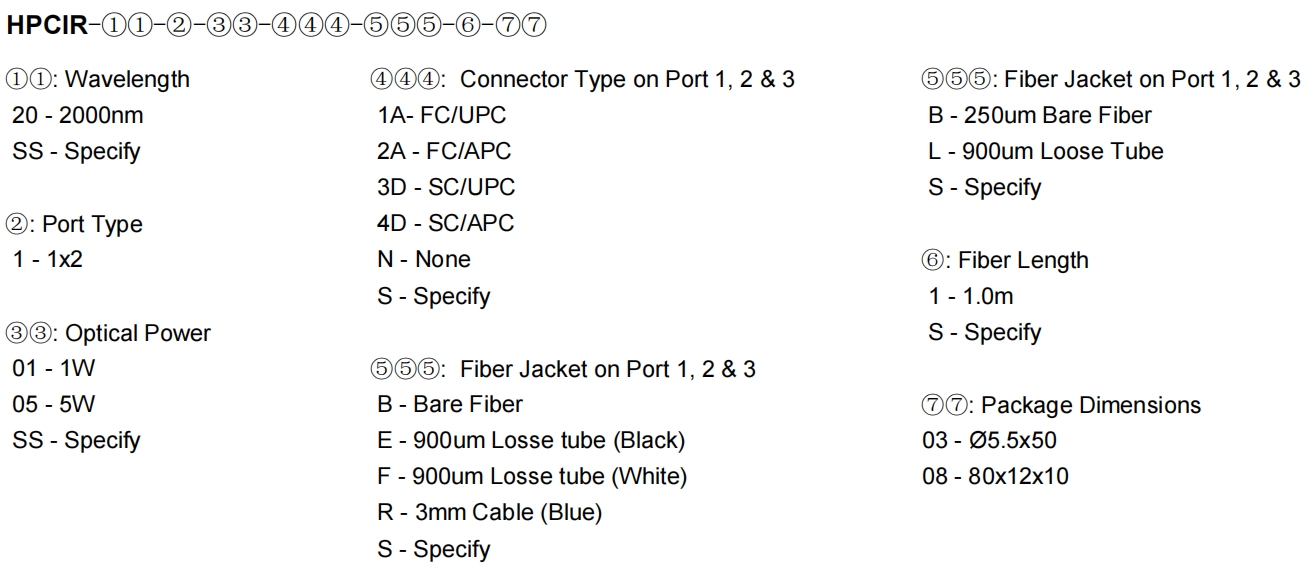This screenshot has width=1316, height=574.
Task: Choose the "2A - FC/APC" connector option
Action: click(x=444, y=151)
